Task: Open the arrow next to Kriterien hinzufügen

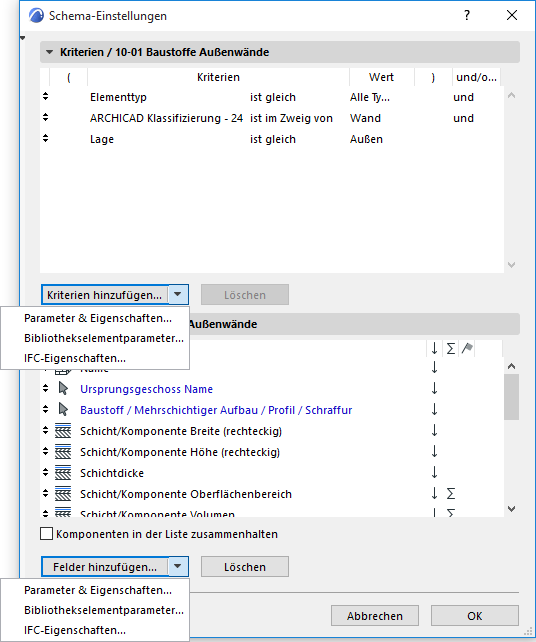Action: (178, 294)
